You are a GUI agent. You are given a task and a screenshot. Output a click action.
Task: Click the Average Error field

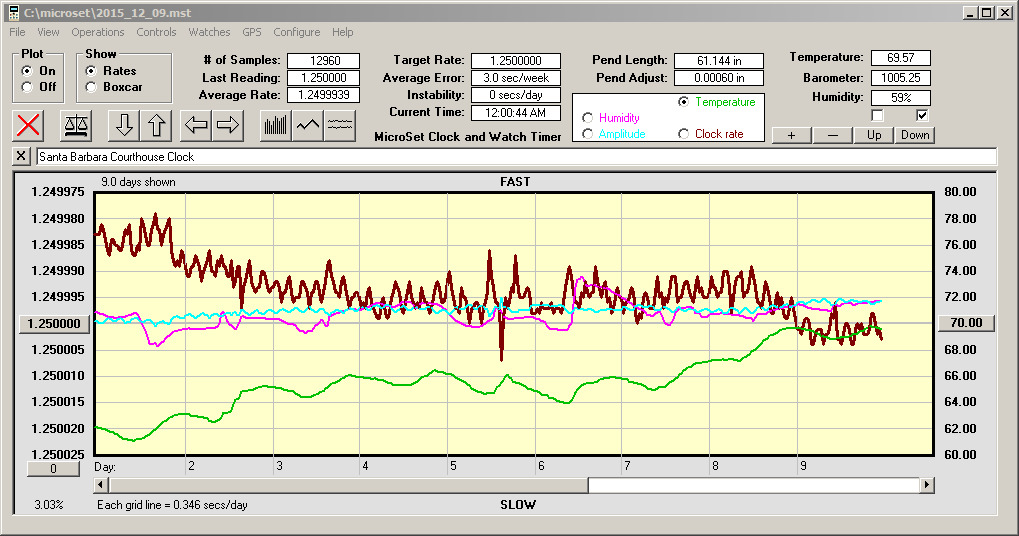coord(516,78)
